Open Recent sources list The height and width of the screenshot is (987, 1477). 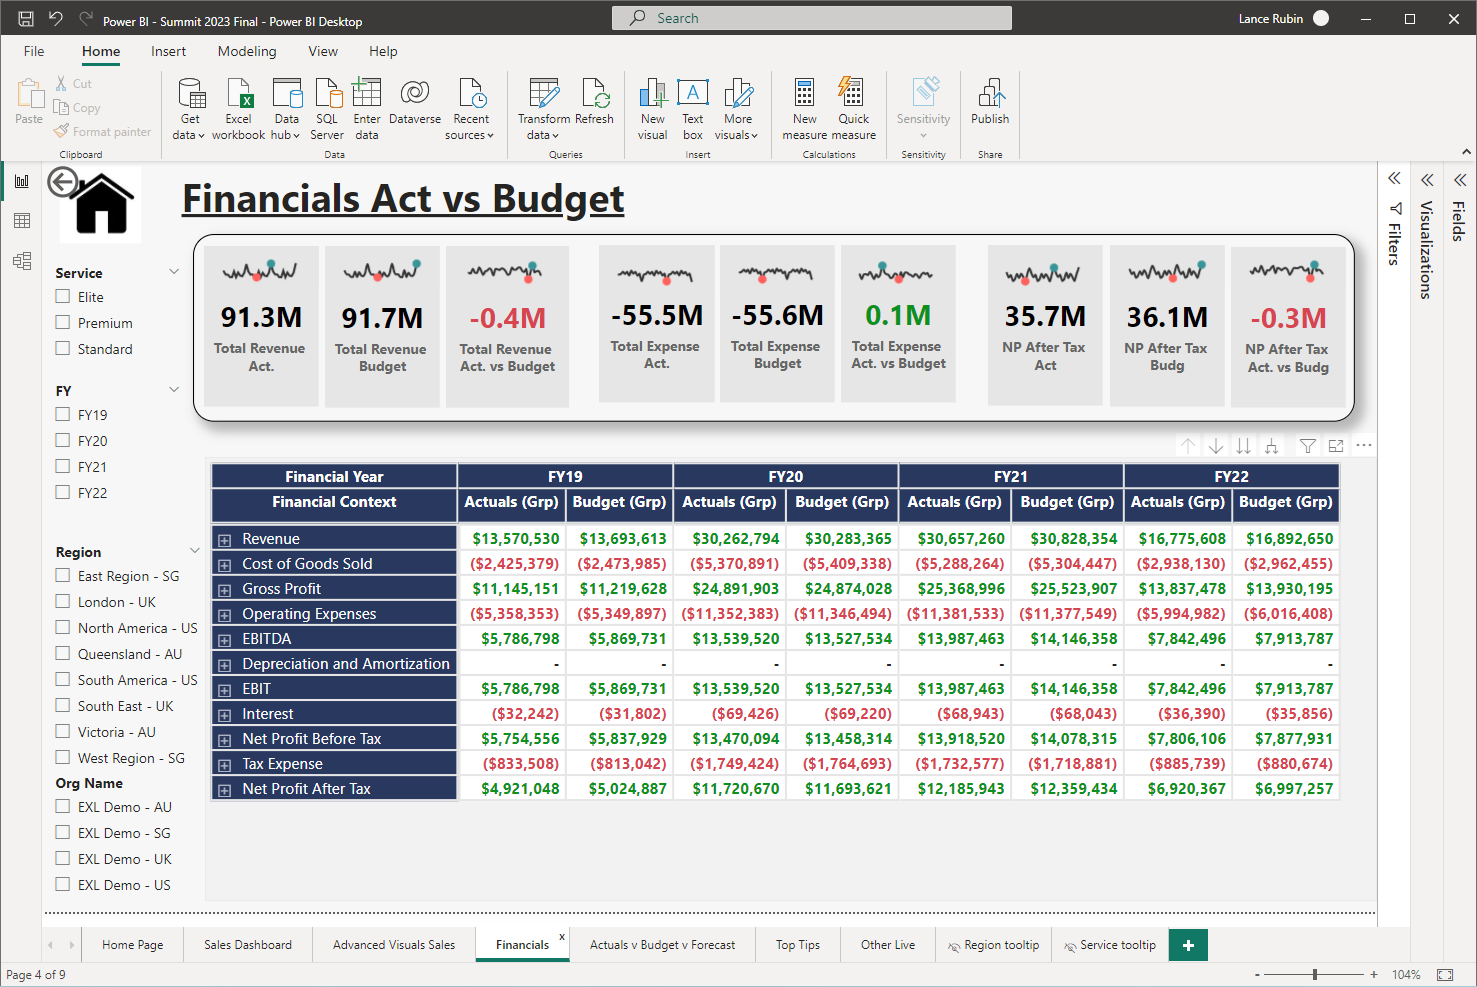(471, 110)
